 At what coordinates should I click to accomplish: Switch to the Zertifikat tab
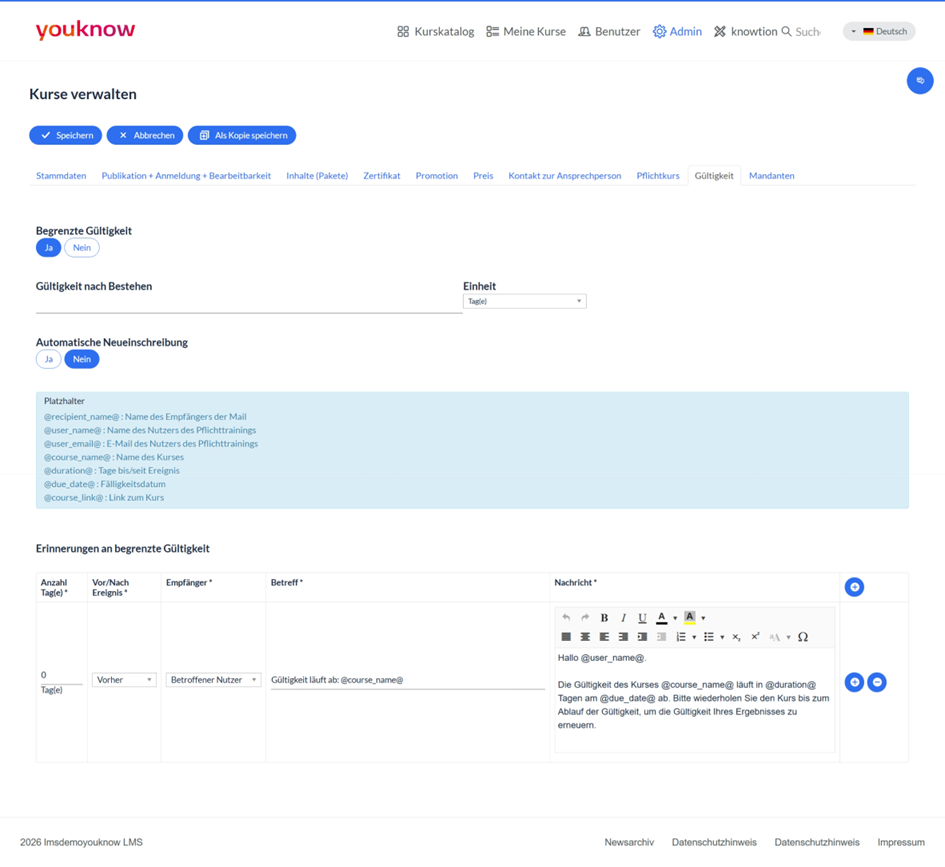(381, 176)
